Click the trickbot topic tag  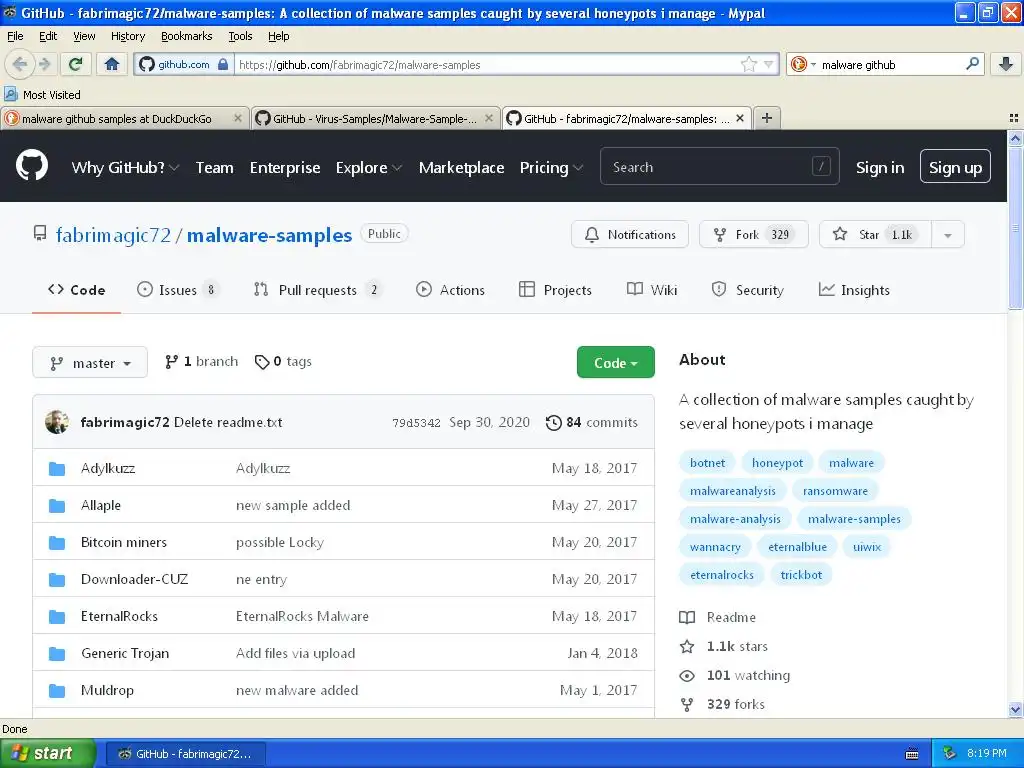pyautogui.click(x=801, y=575)
